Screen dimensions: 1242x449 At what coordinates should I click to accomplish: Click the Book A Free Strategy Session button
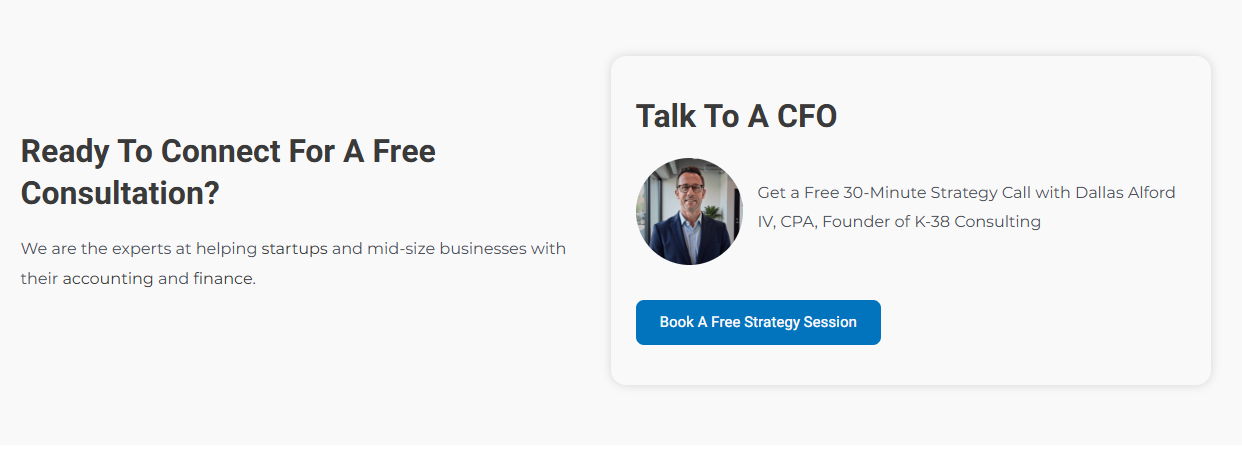(758, 322)
